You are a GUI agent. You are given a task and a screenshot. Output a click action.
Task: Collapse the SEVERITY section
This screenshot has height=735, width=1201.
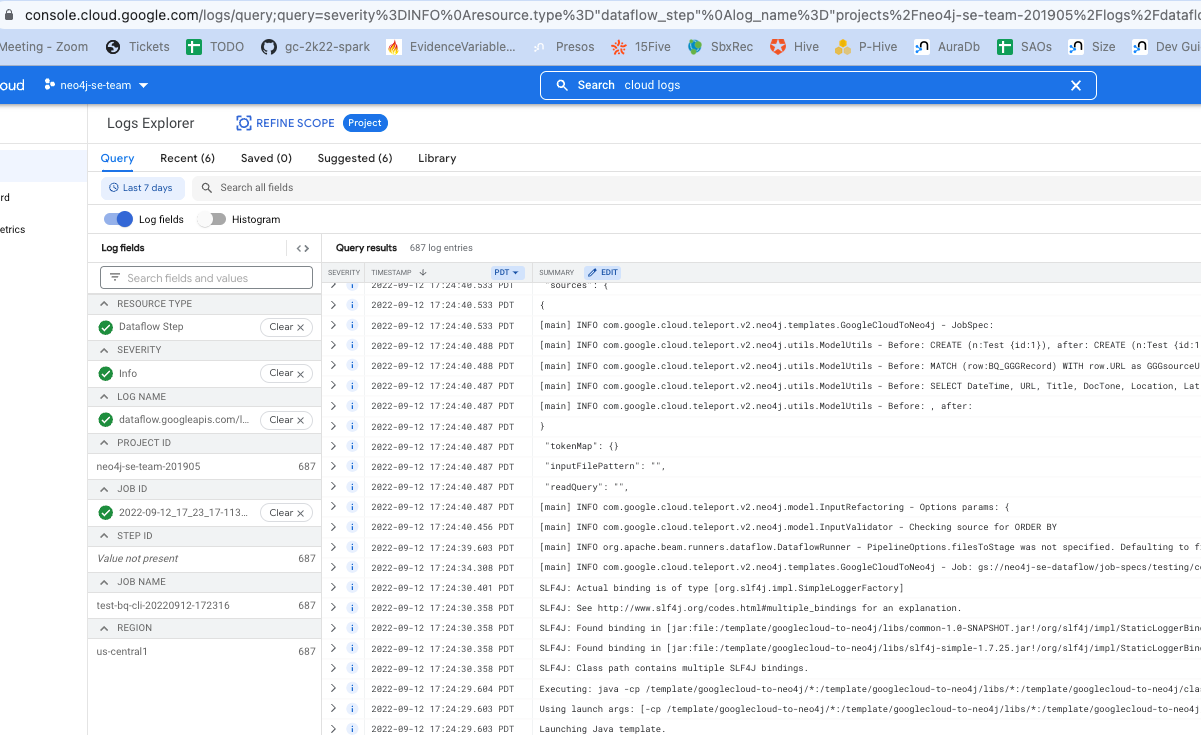click(x=104, y=350)
